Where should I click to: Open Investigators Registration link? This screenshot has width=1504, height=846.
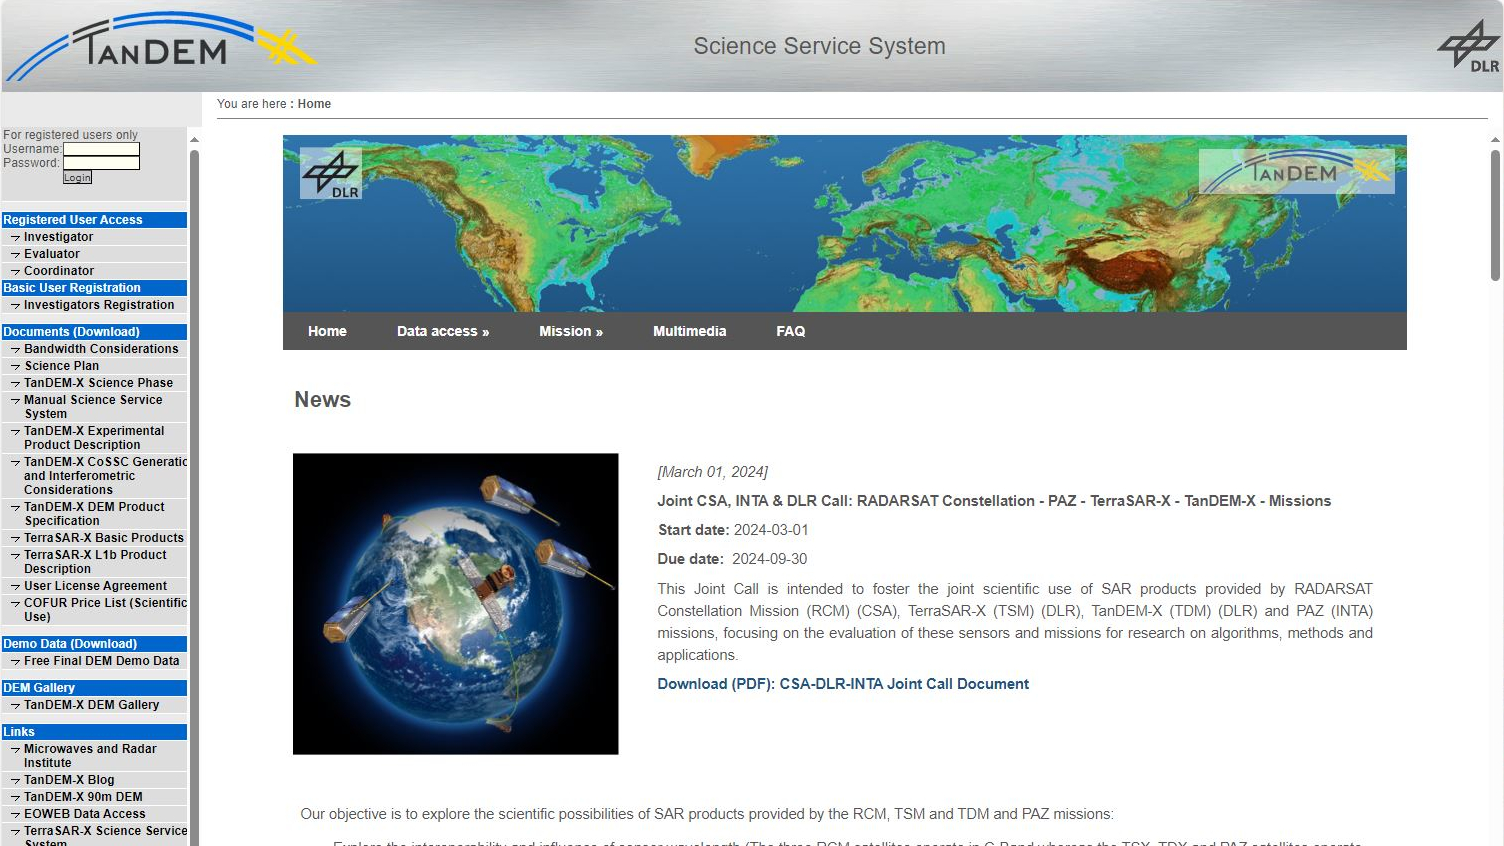point(98,305)
